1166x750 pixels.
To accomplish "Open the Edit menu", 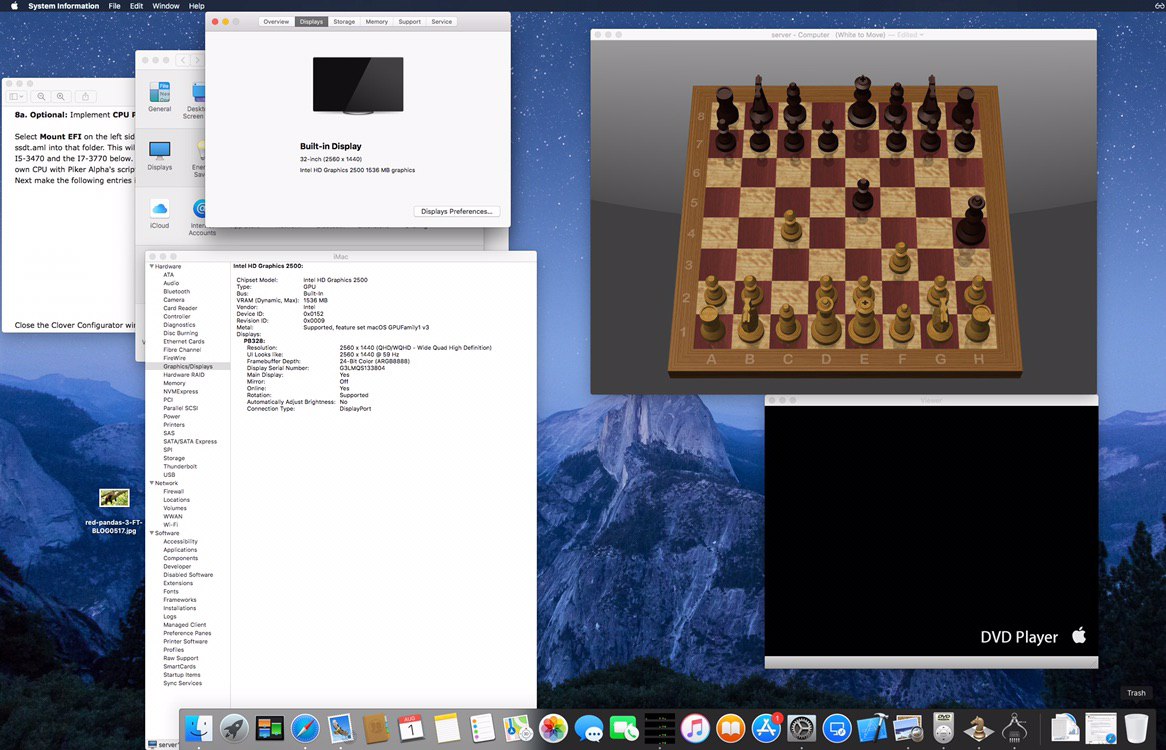I will 136,6.
